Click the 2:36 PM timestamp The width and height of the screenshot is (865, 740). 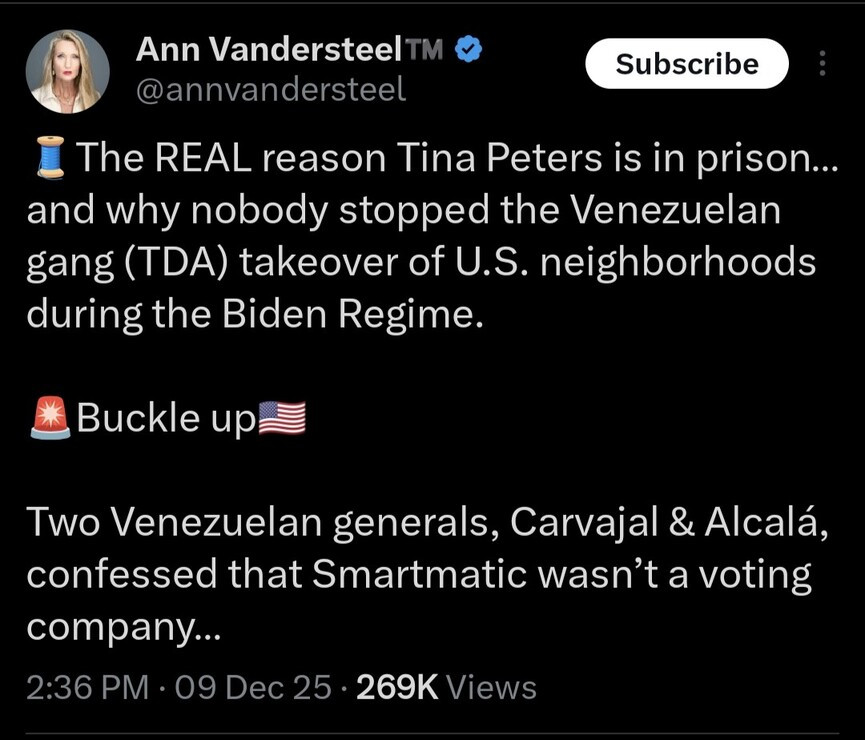(x=84, y=688)
